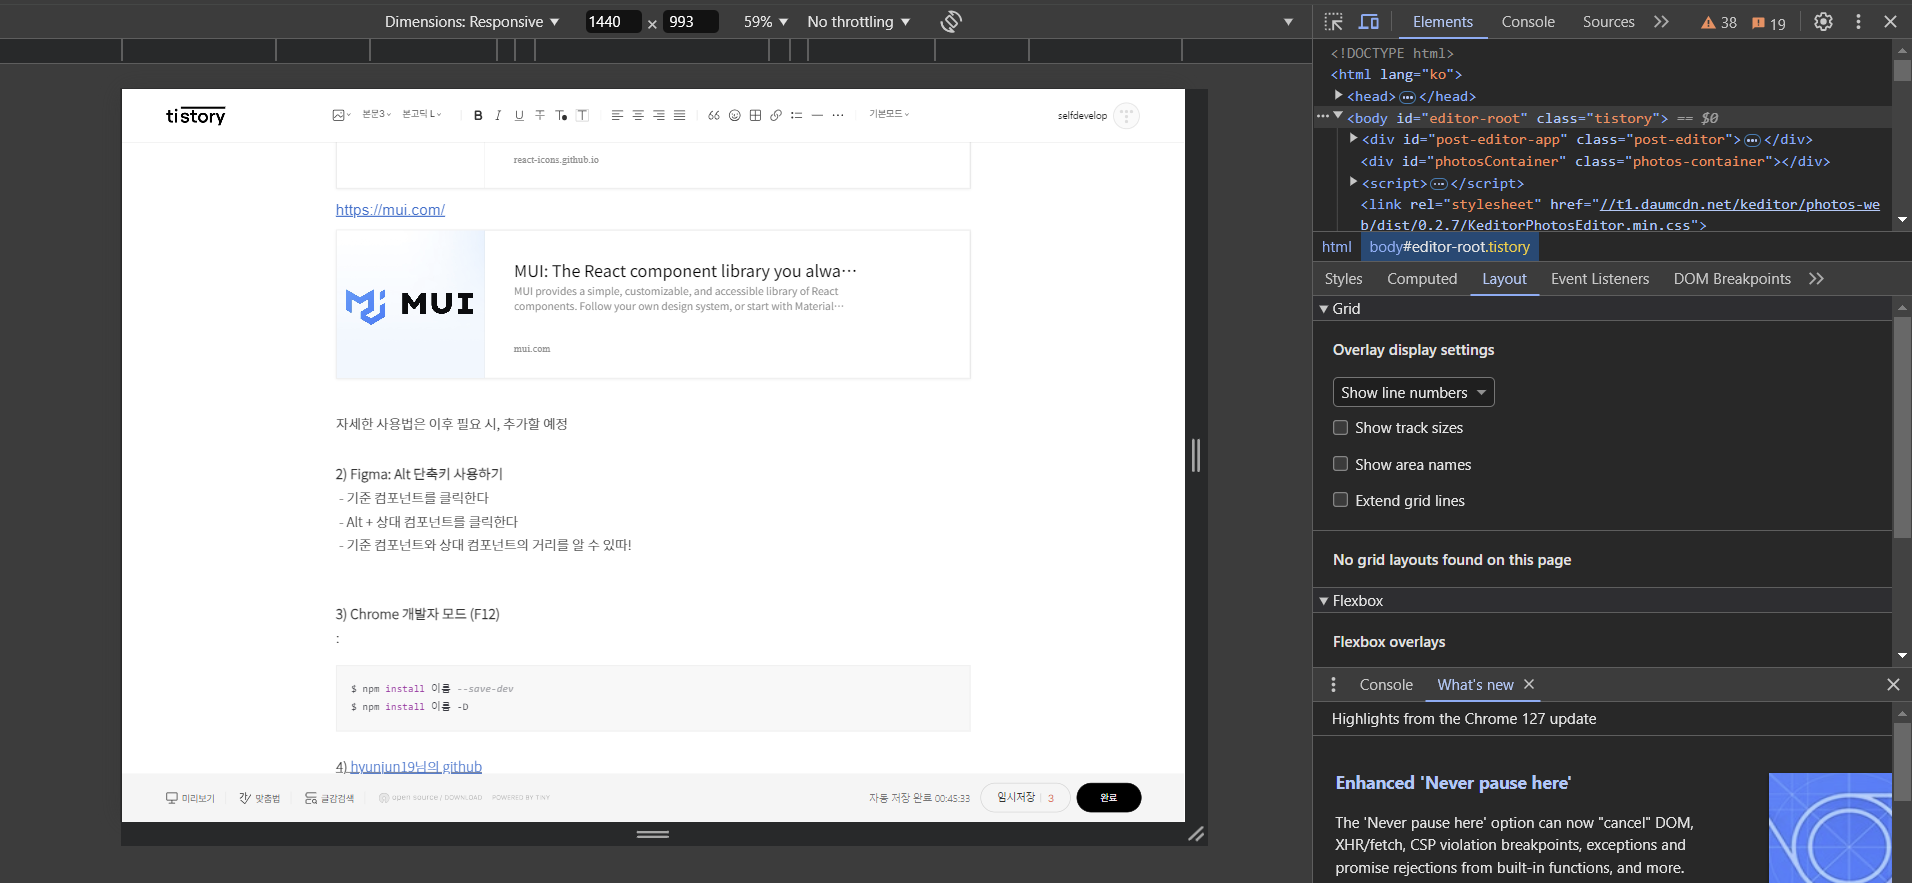Toggle the device toolbar icon
This screenshot has height=883, width=1912.
point(1369,22)
